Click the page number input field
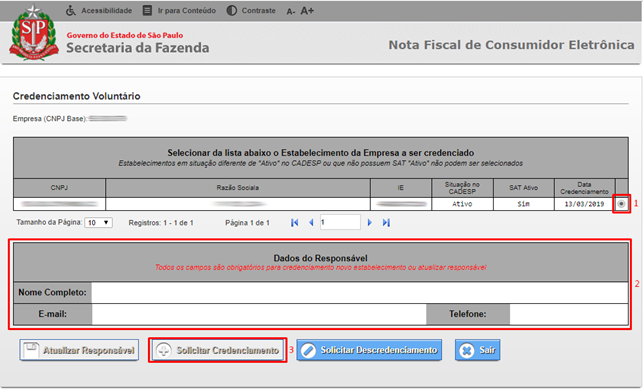The image size is (643, 389). [340, 222]
